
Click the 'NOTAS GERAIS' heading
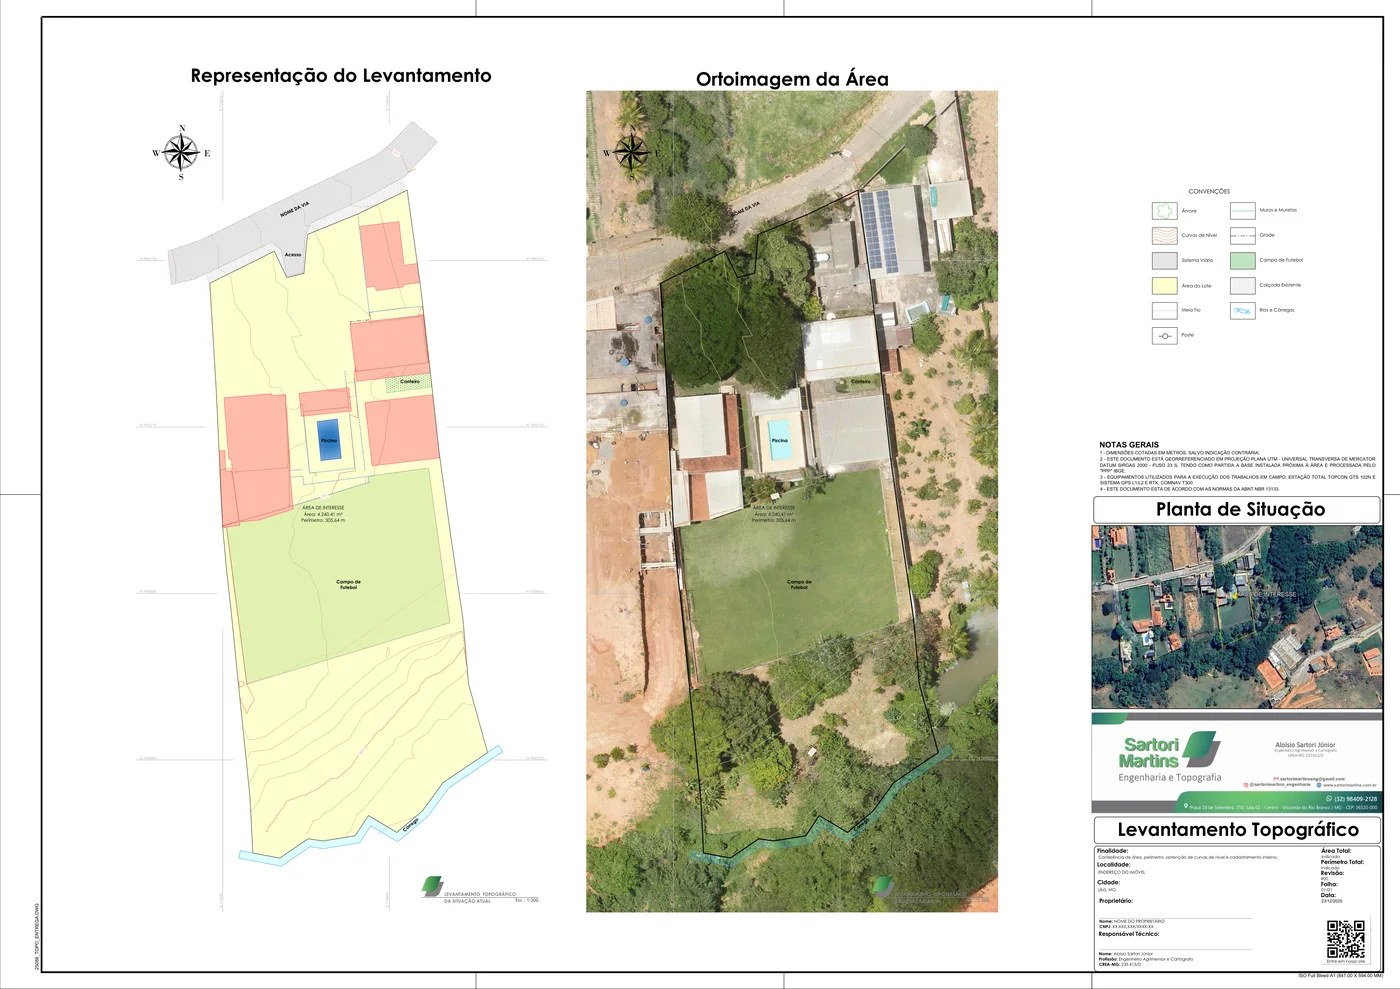[x=1129, y=445]
